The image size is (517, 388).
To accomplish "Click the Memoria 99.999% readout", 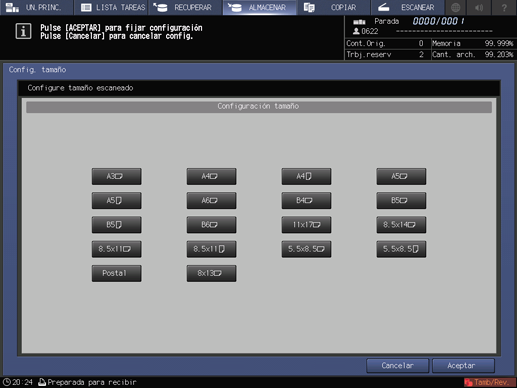I will point(473,44).
